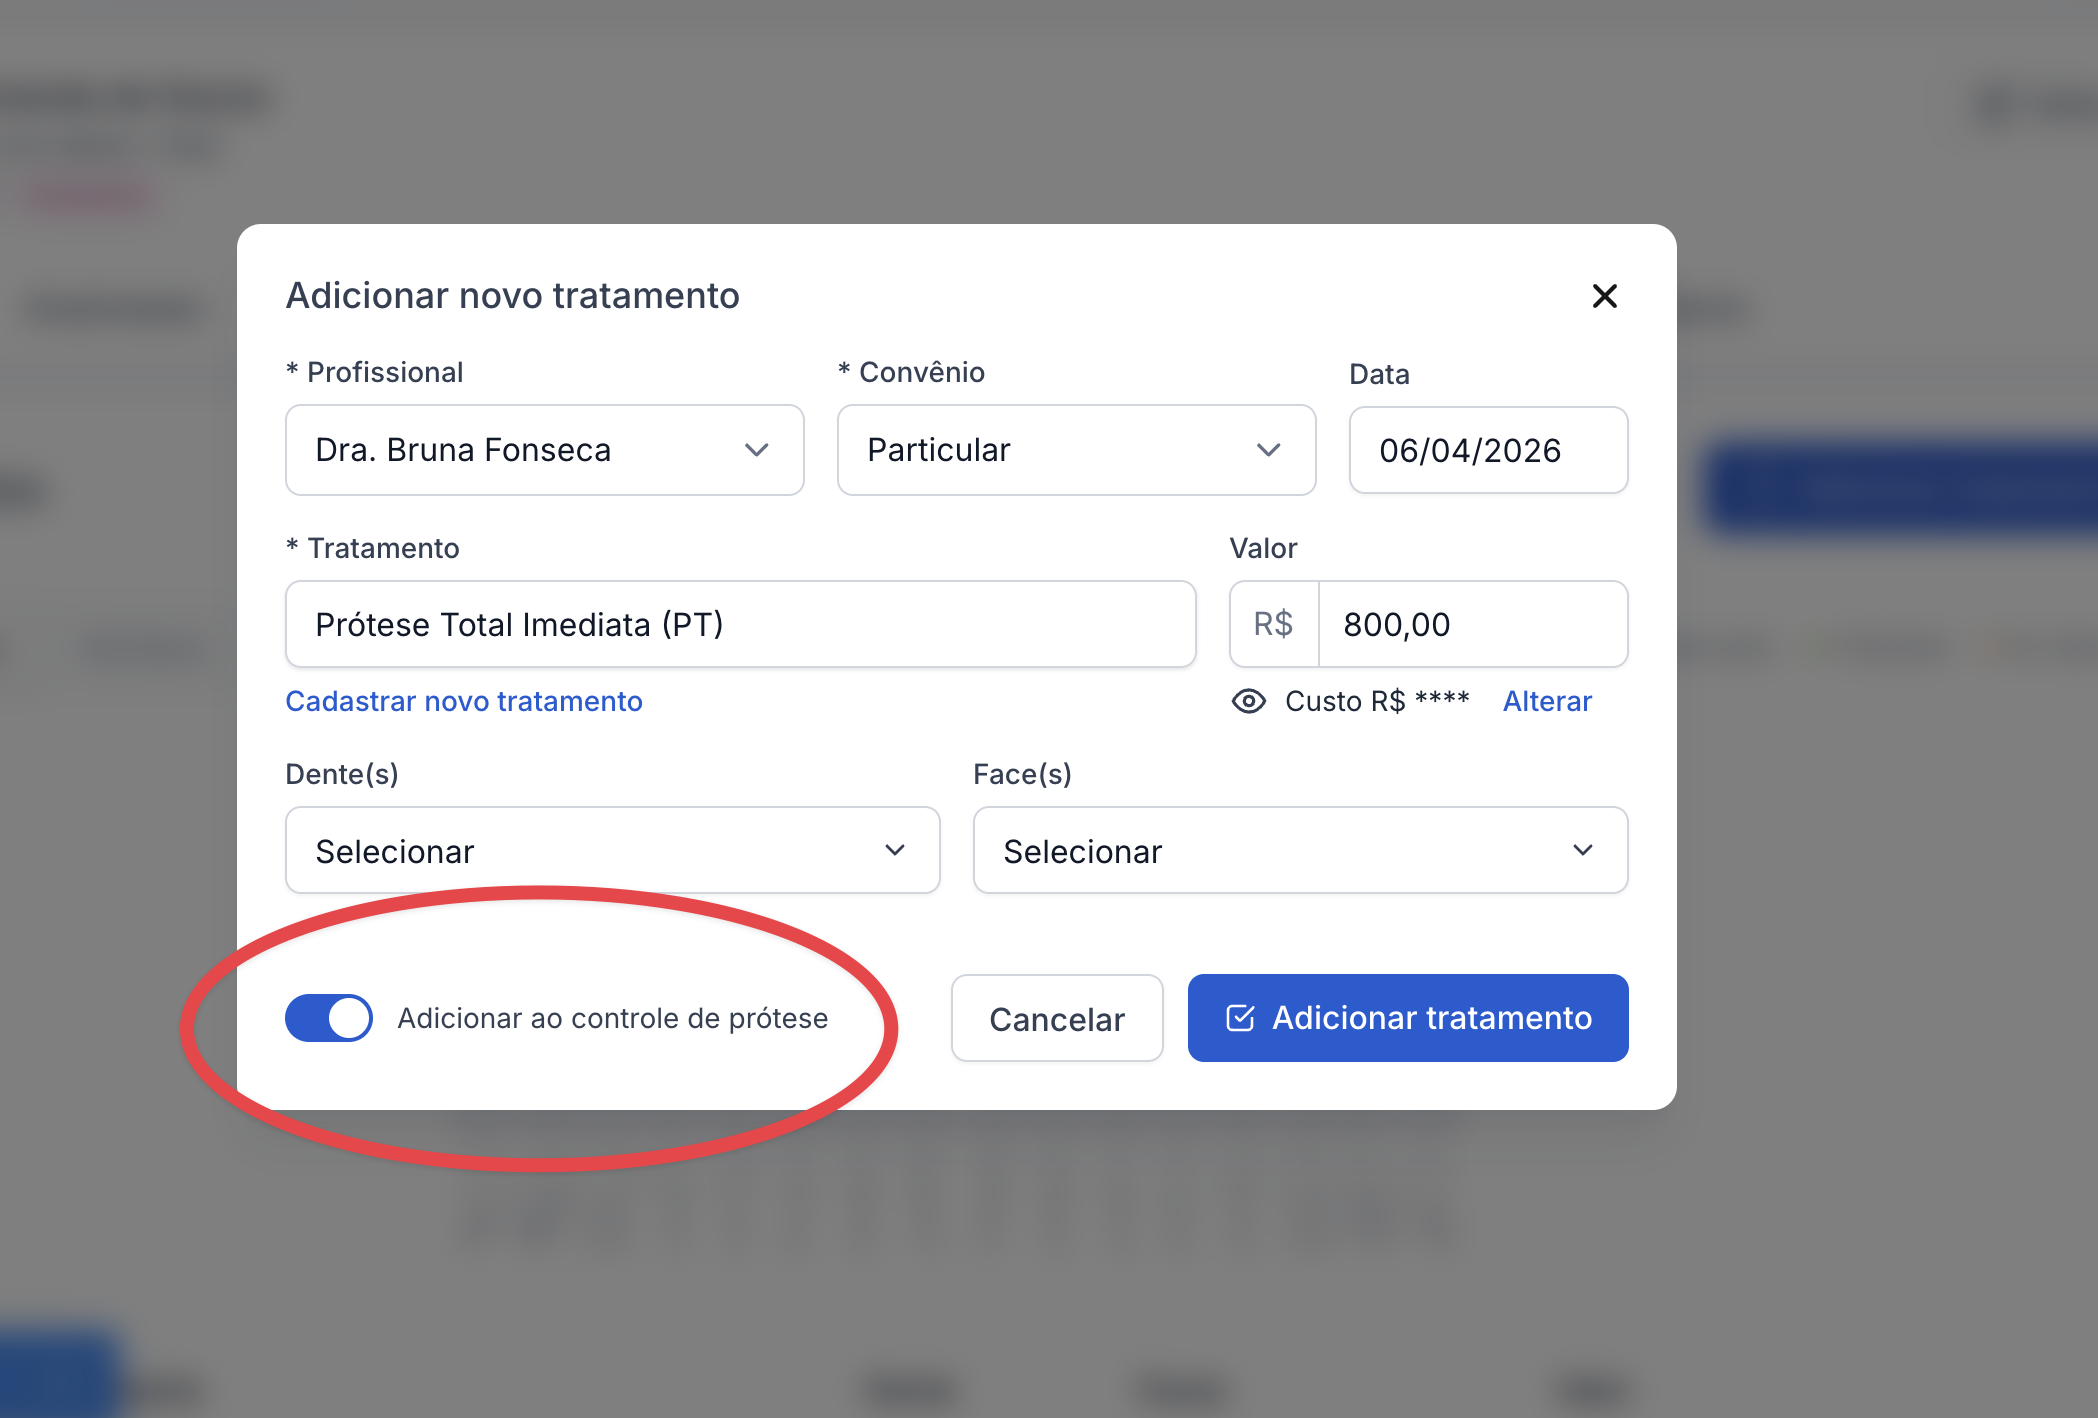2098x1418 pixels.
Task: Click the Cadastrar novo tratamento link
Action: pos(464,701)
